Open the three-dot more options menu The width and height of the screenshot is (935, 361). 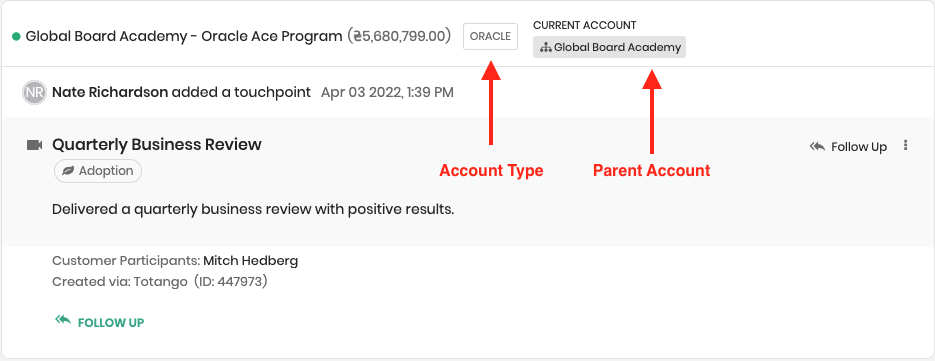[906, 145]
